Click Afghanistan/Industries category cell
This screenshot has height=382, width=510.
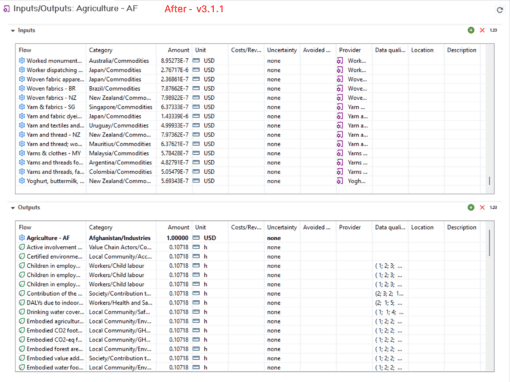point(120,238)
